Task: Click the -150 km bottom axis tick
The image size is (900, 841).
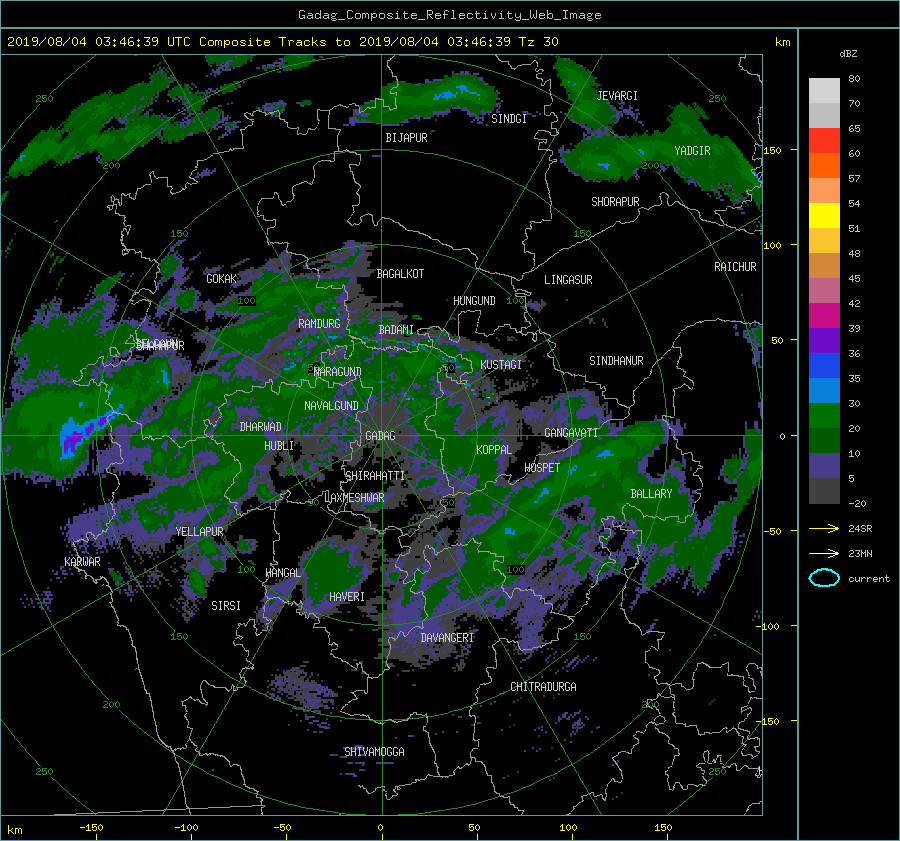Action: (x=91, y=828)
